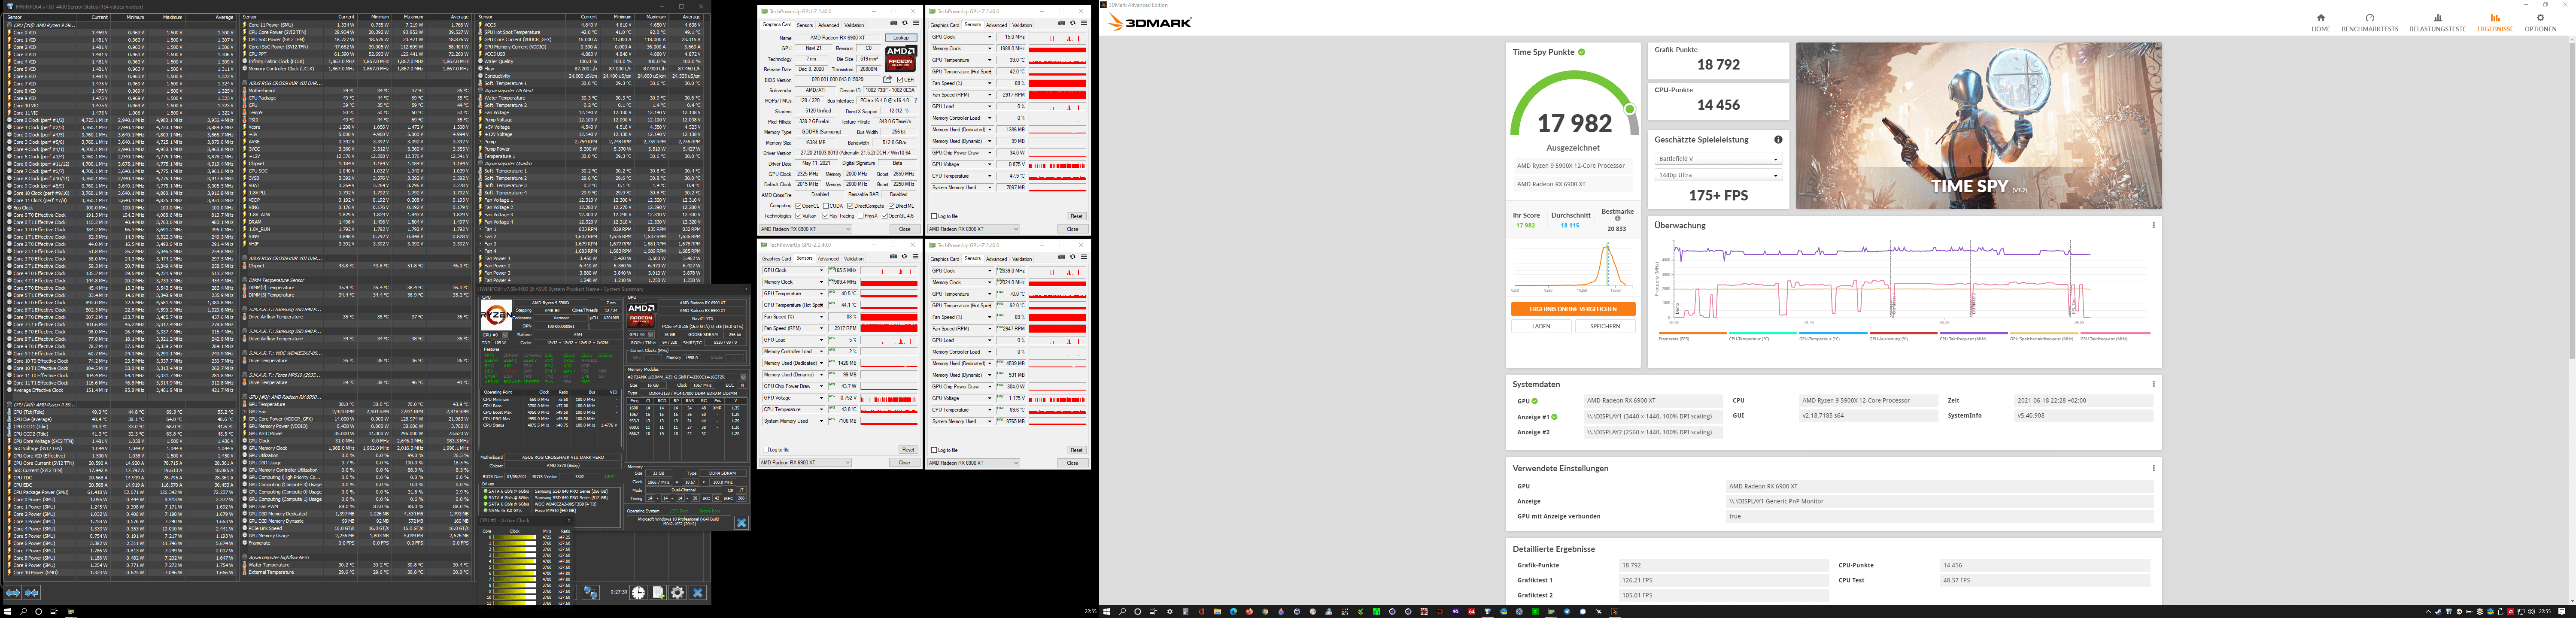Viewport: 2576px width, 618px height.
Task: Toggle the CUDA checkbox in GPU-Z
Action: coord(826,206)
